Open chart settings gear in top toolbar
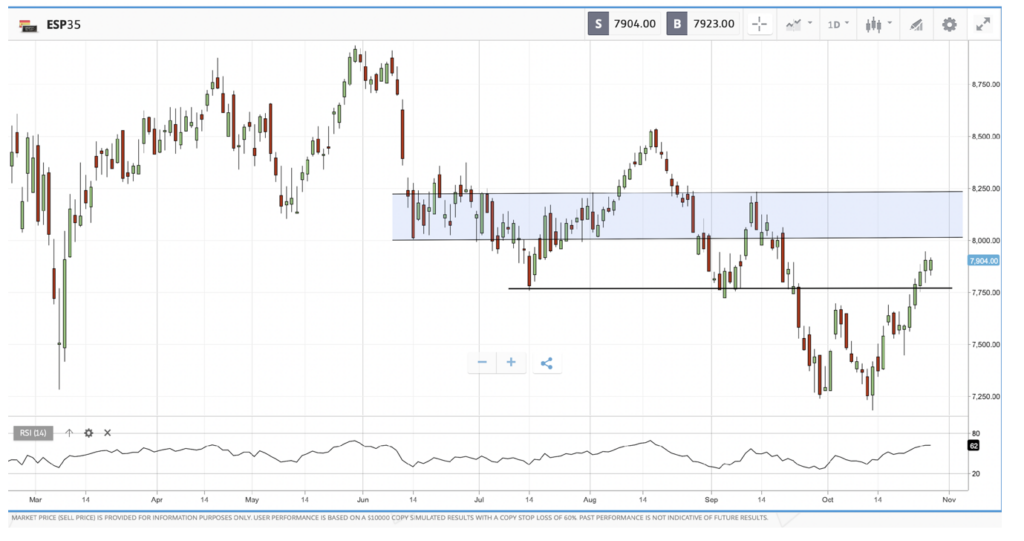Viewport: 1024px width, 541px height. coord(949,24)
